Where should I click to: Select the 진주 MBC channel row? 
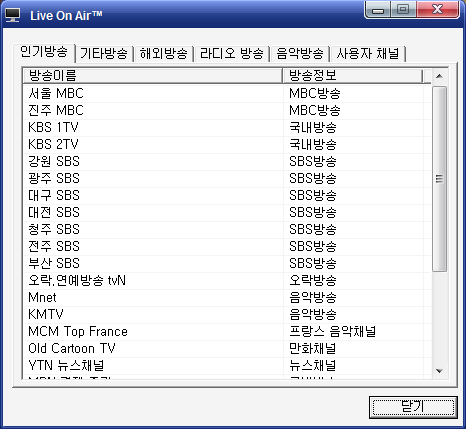coord(227,111)
